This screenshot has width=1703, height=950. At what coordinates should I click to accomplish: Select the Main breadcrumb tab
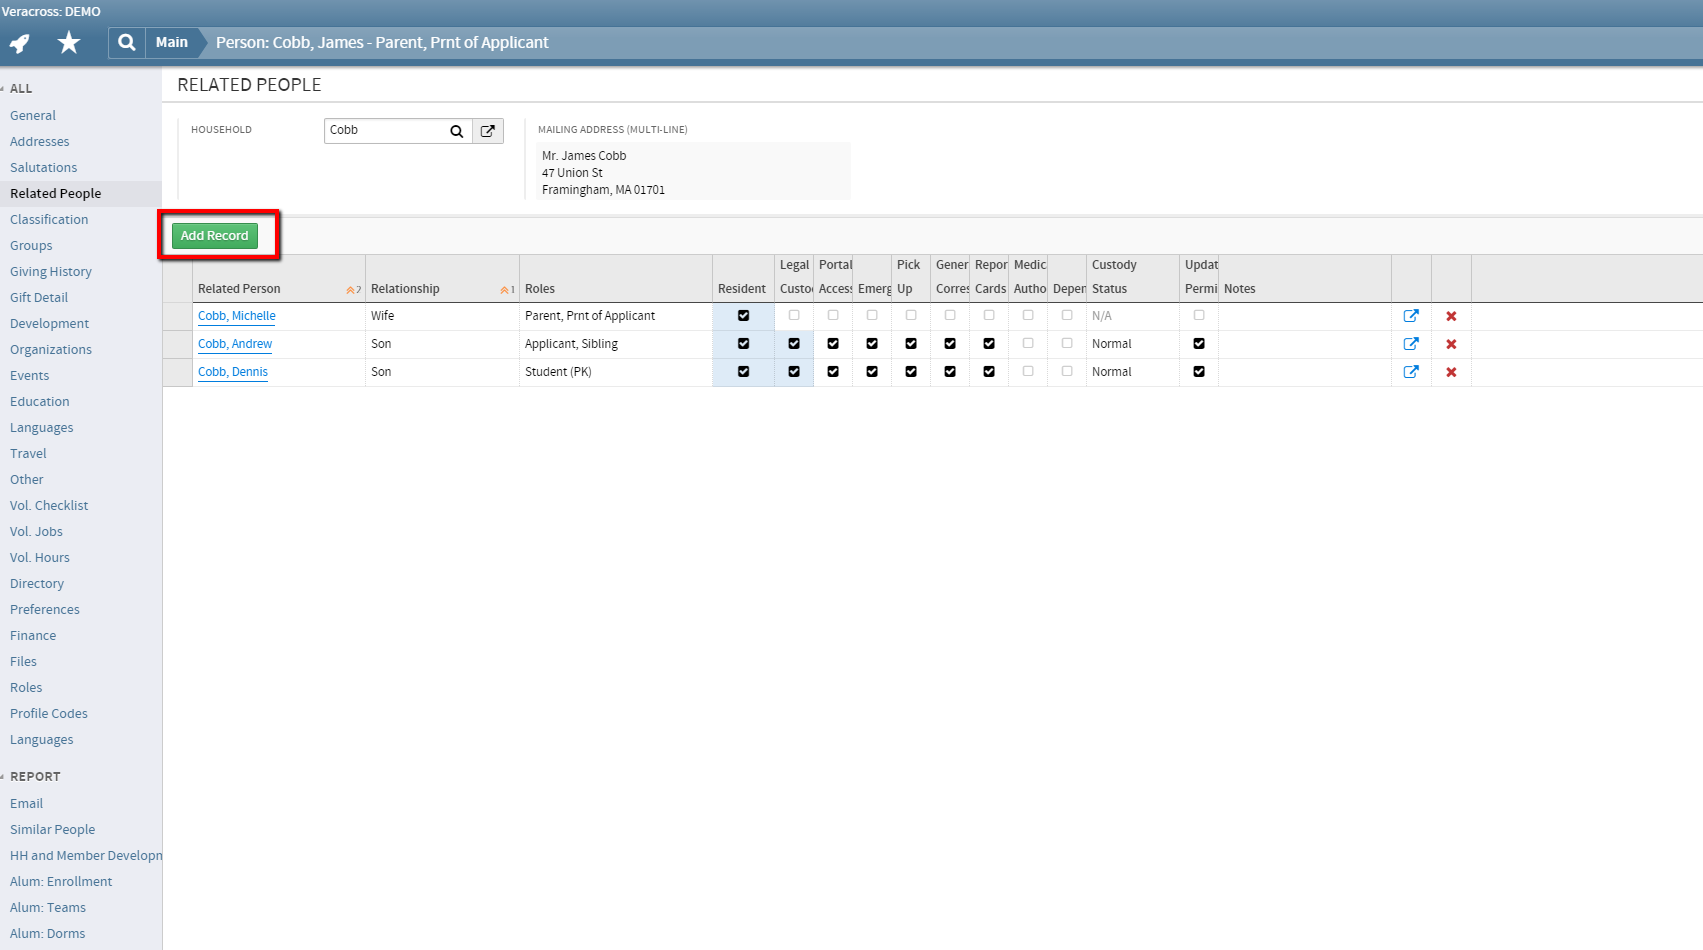171,42
